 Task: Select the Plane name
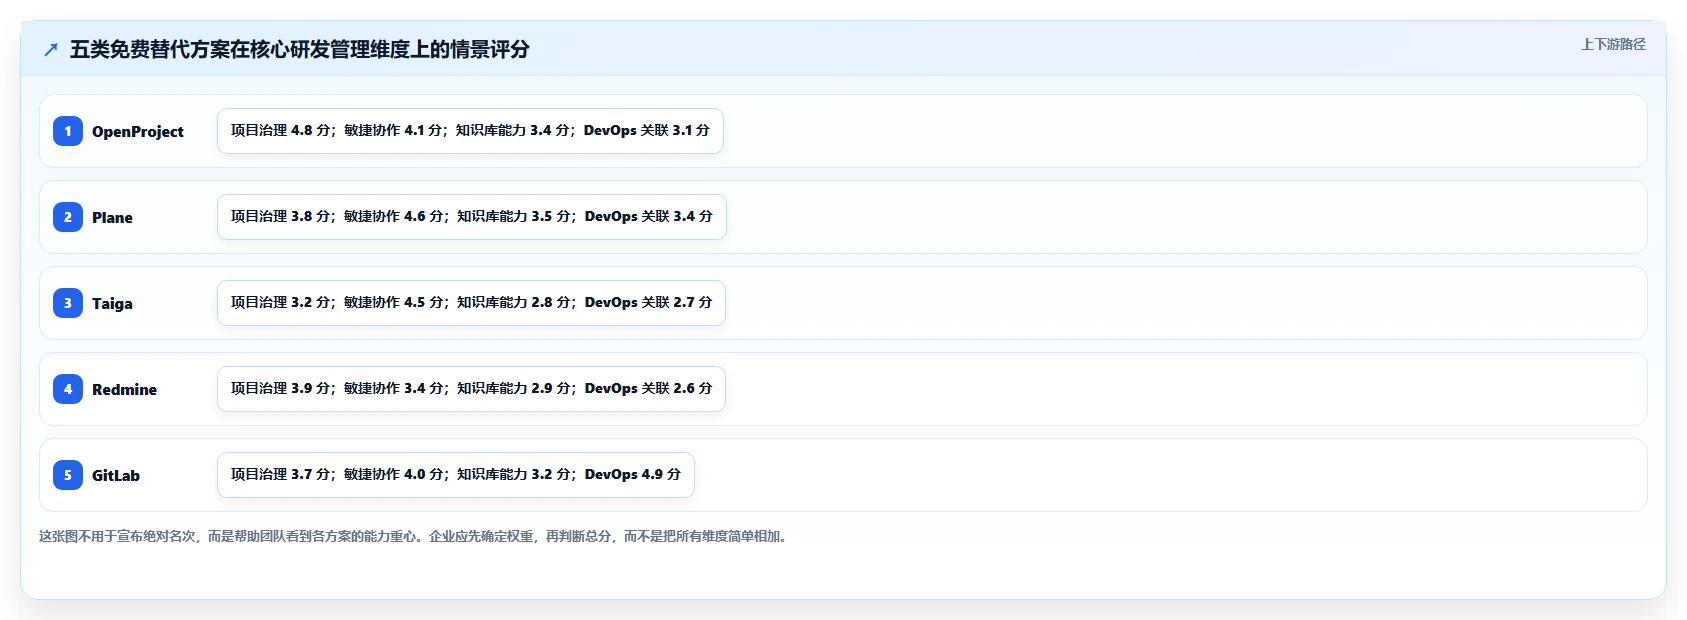[112, 217]
